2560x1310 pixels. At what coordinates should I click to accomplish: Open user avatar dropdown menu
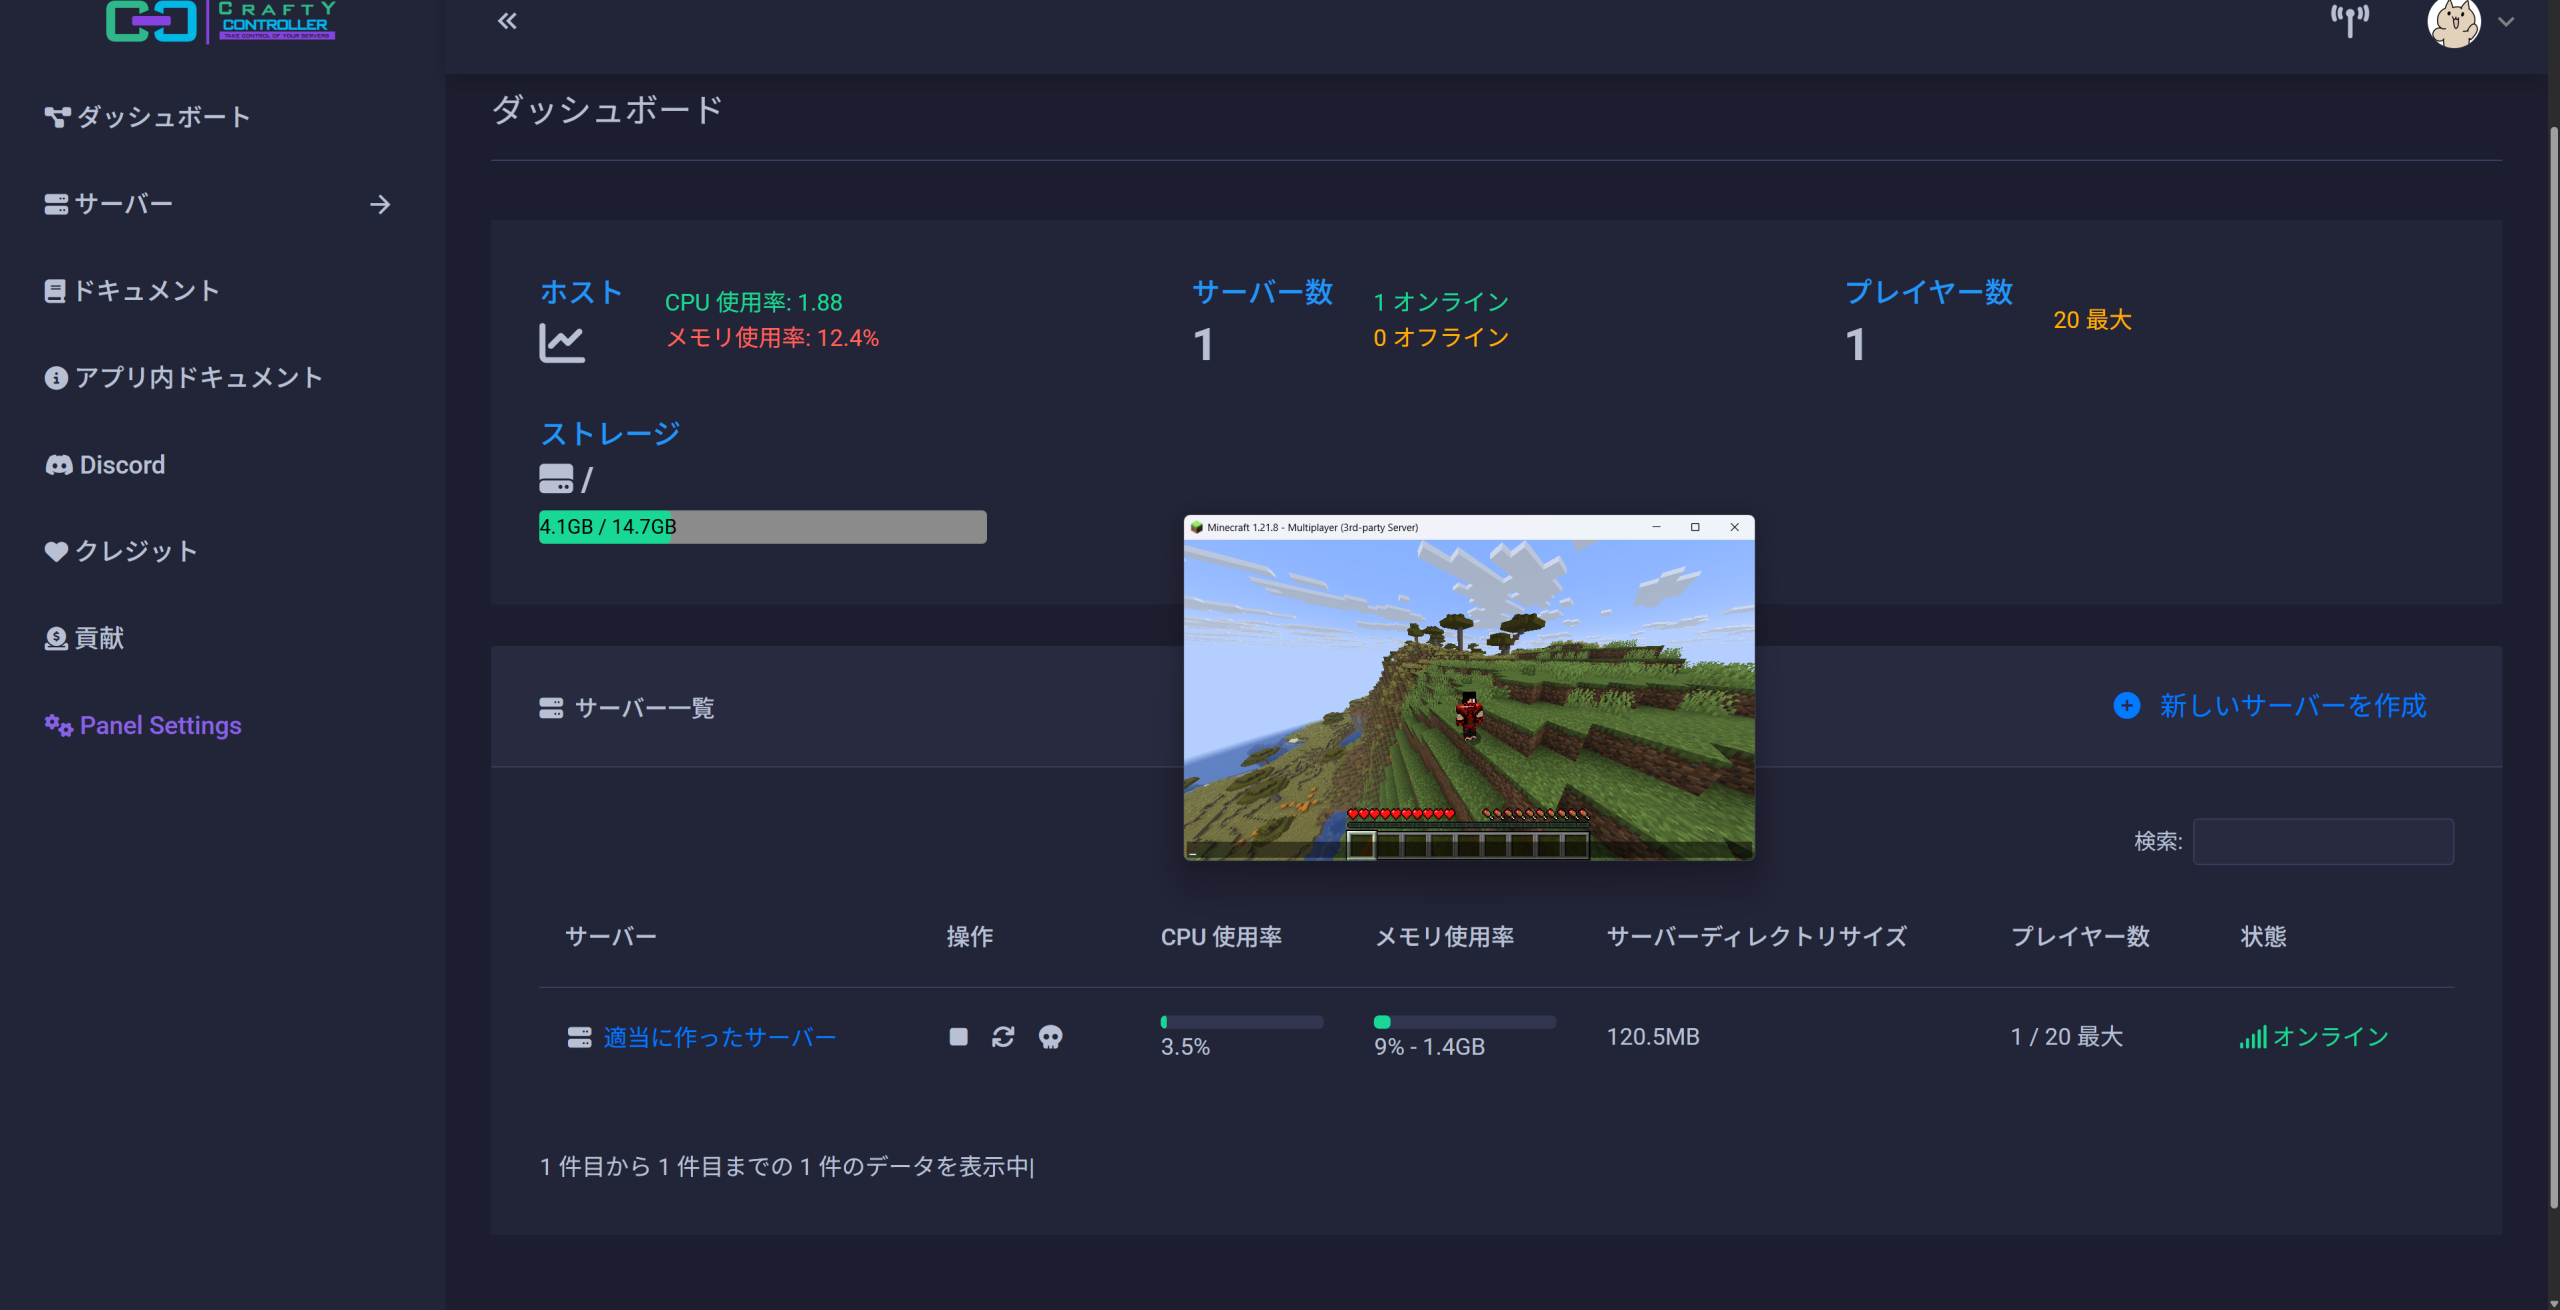[2453, 22]
